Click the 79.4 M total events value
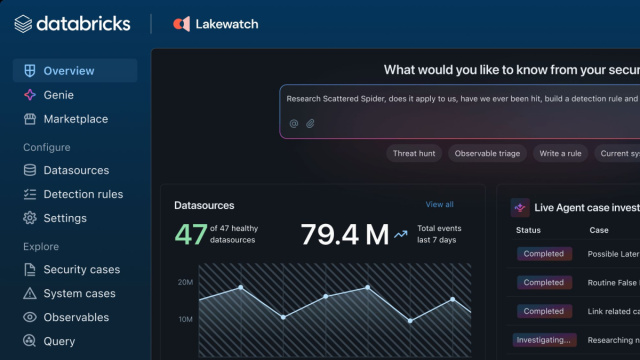The width and height of the screenshot is (640, 360). pyautogui.click(x=345, y=234)
